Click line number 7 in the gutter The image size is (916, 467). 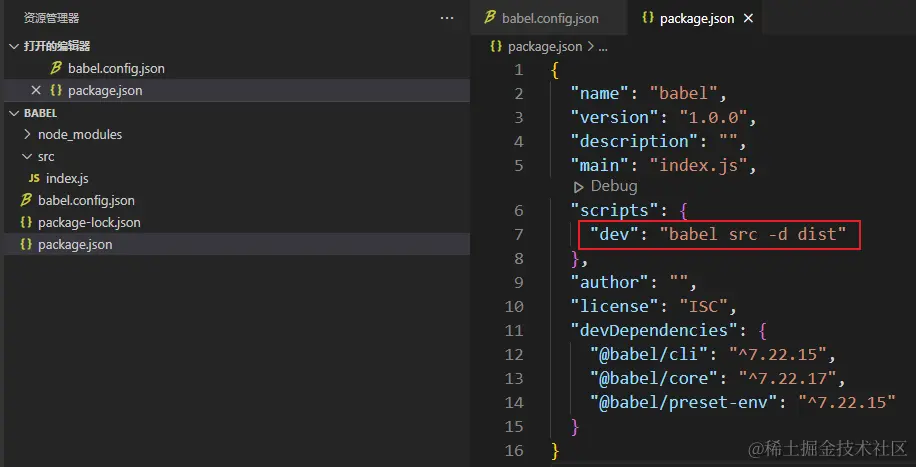(519, 234)
